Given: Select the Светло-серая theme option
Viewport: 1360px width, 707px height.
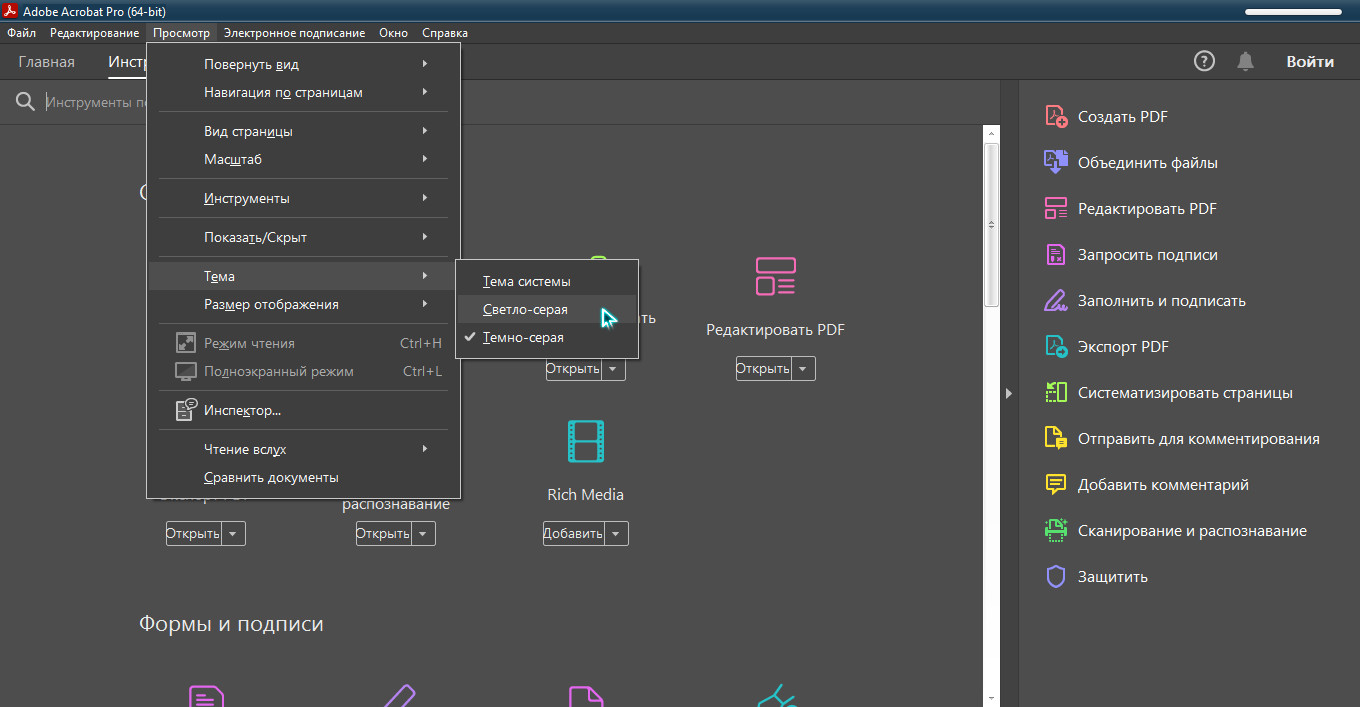Looking at the screenshot, I should coord(525,310).
